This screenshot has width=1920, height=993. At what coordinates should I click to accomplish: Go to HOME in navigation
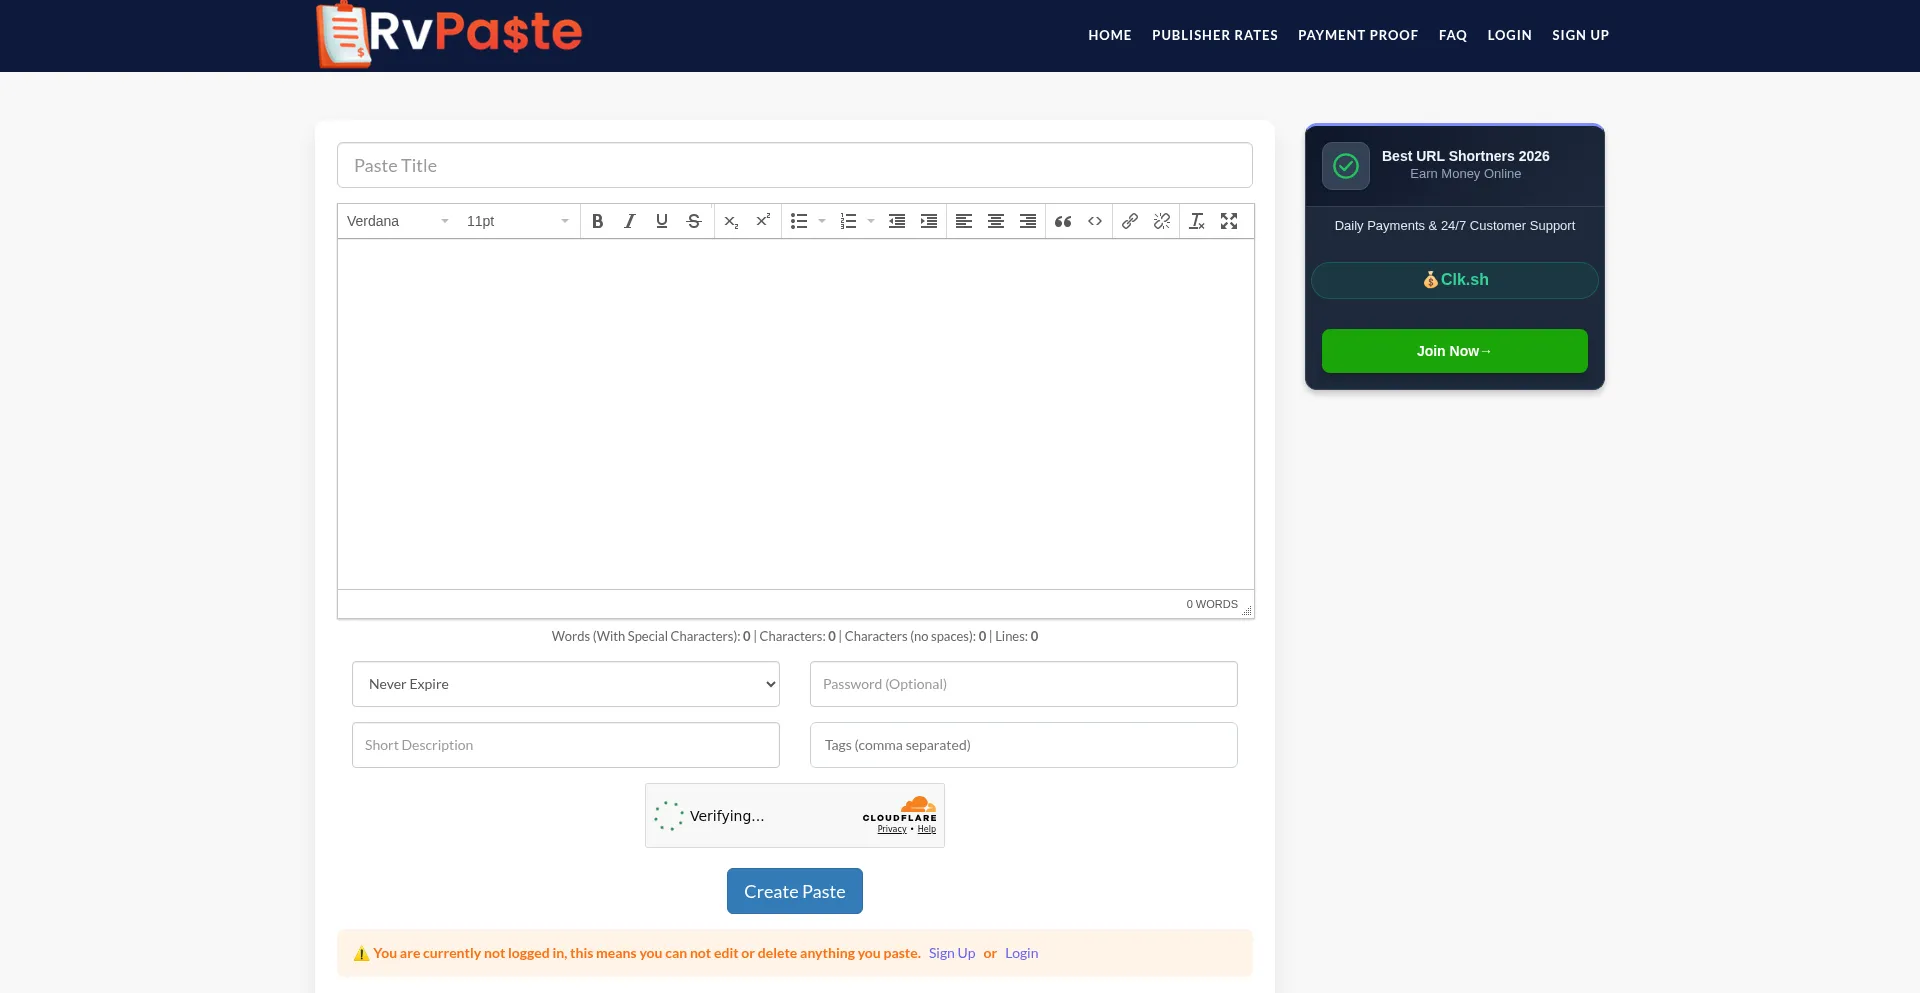click(x=1110, y=35)
